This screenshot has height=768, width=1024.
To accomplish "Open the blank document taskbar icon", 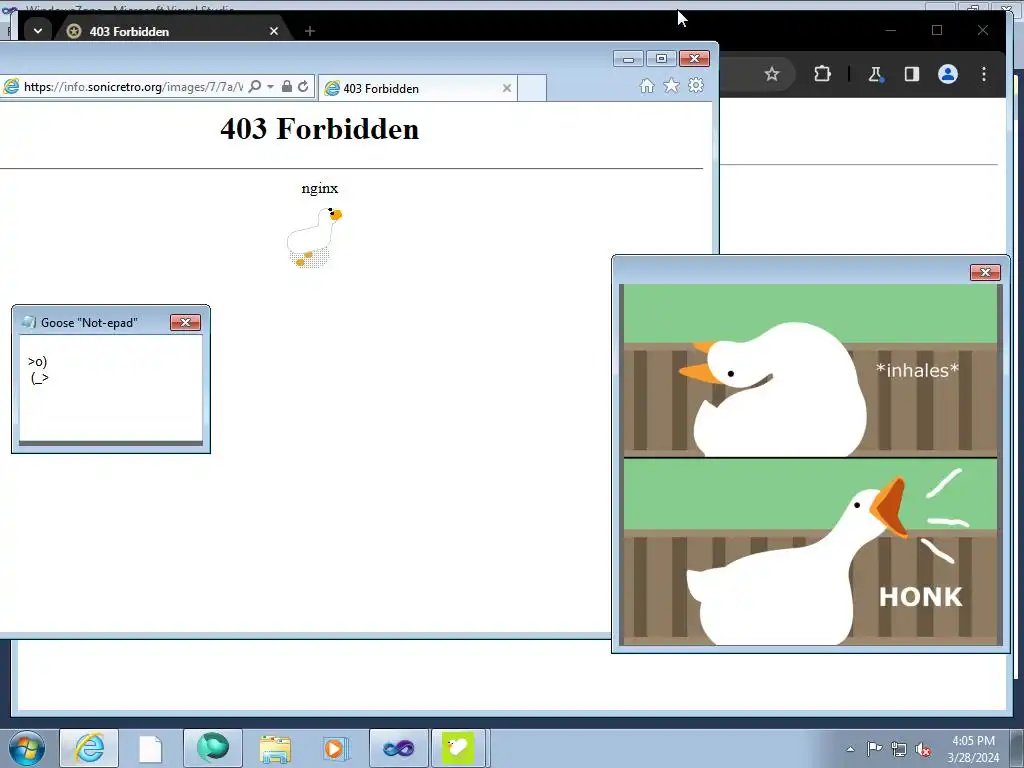I will coord(150,748).
